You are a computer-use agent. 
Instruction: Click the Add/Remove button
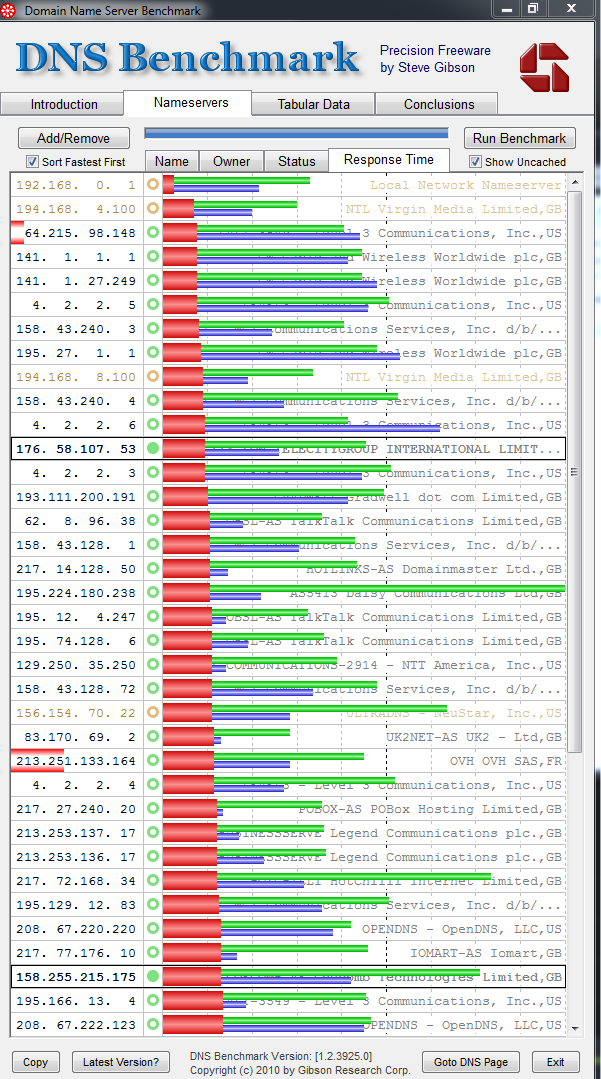click(x=74, y=138)
